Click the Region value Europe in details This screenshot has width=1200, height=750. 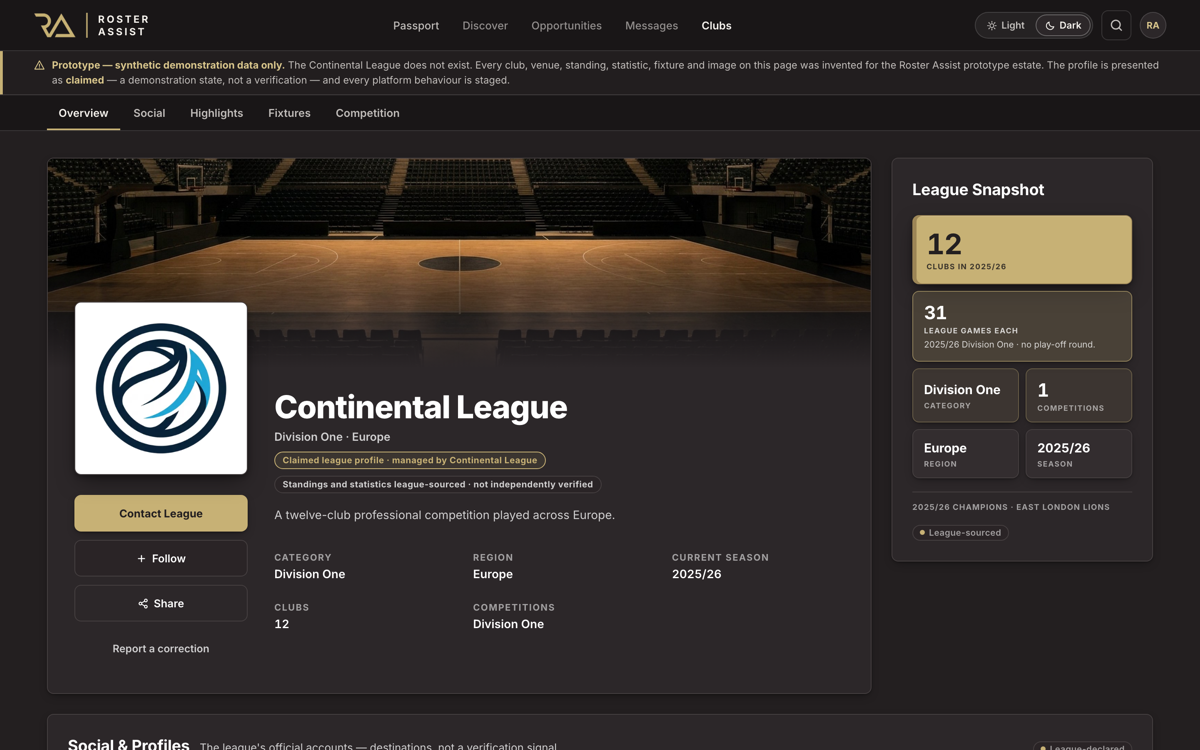pos(493,574)
